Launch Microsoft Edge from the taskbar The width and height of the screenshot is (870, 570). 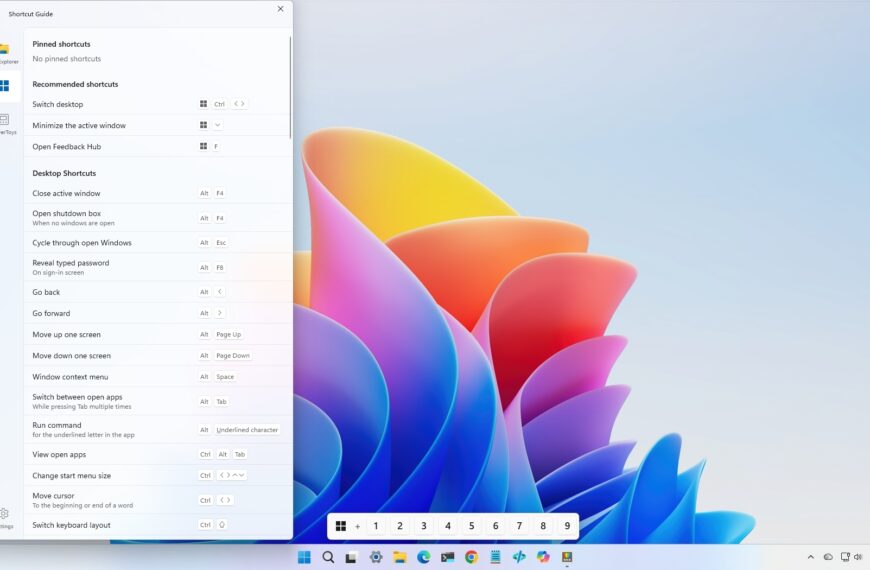[x=423, y=557]
